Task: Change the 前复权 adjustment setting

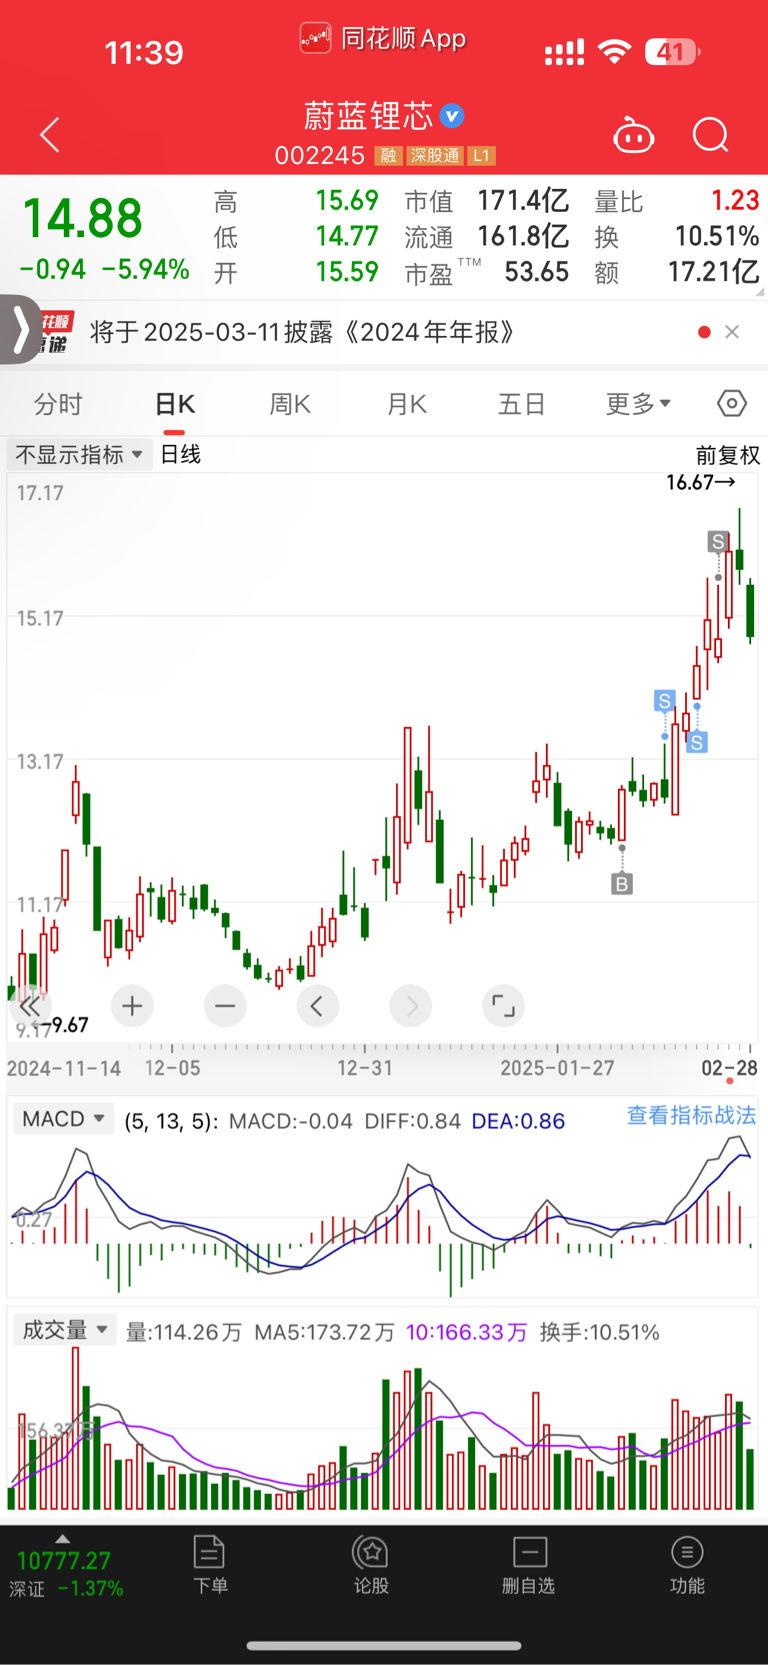Action: (728, 456)
